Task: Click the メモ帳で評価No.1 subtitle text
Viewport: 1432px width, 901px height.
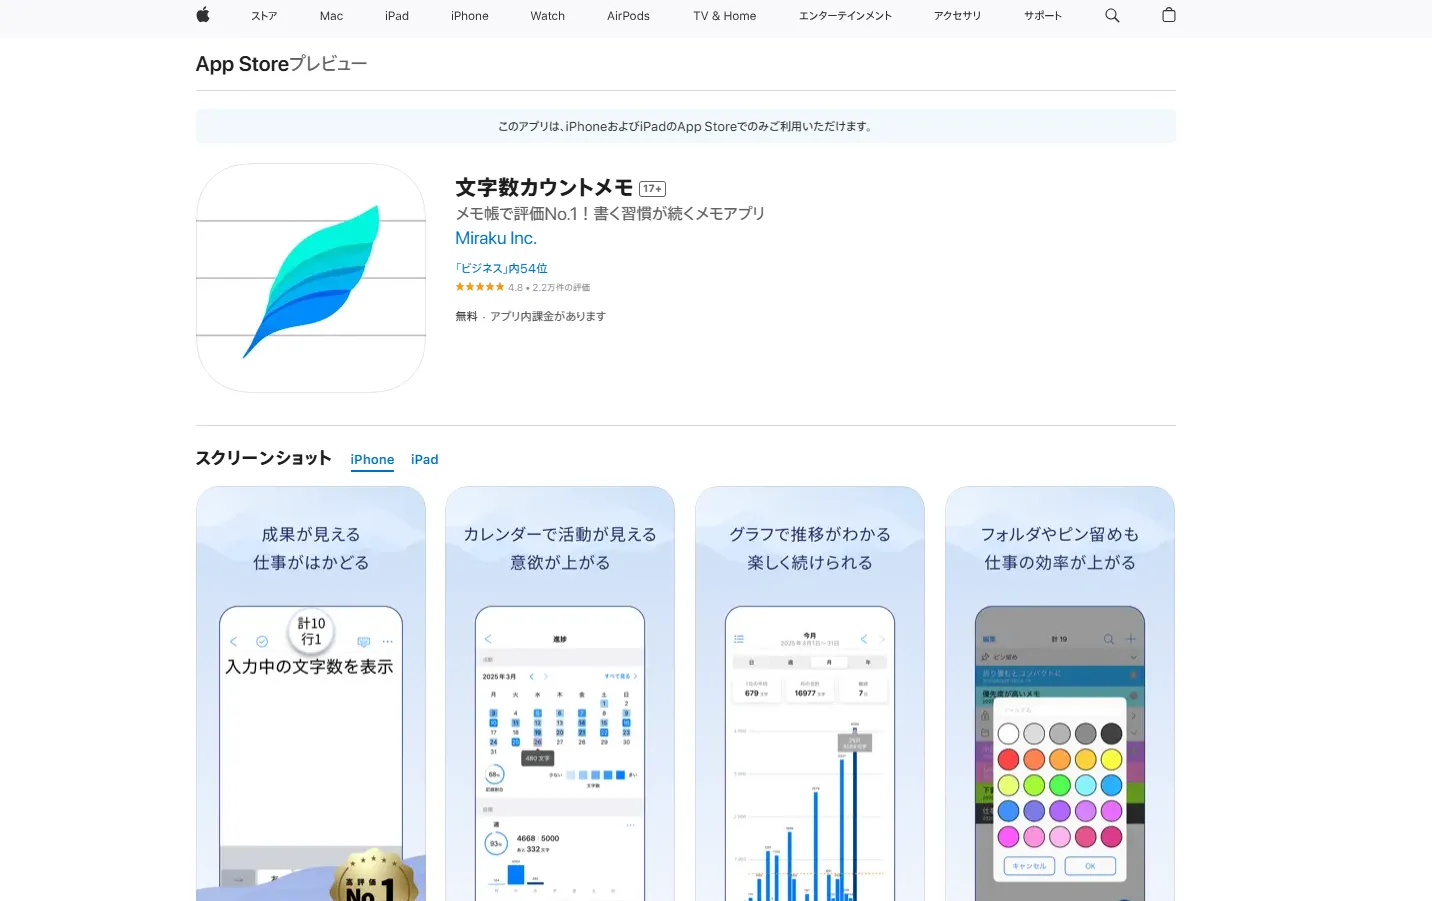Action: coord(610,213)
